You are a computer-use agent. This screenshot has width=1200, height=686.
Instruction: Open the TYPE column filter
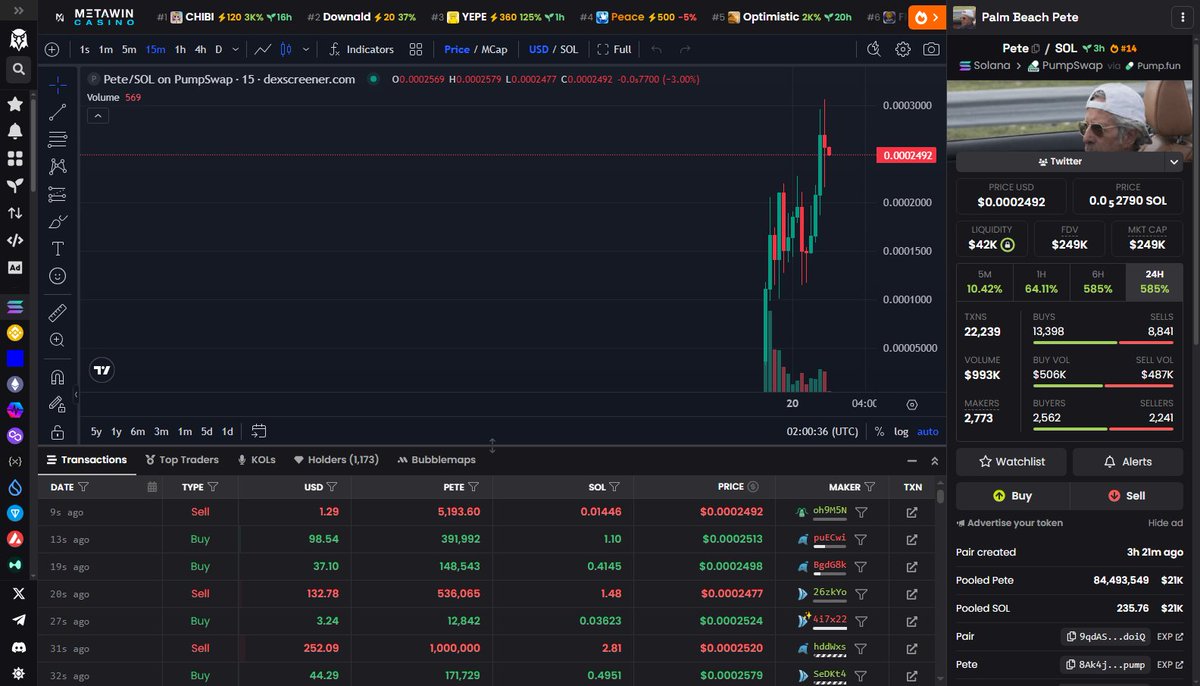[213, 487]
